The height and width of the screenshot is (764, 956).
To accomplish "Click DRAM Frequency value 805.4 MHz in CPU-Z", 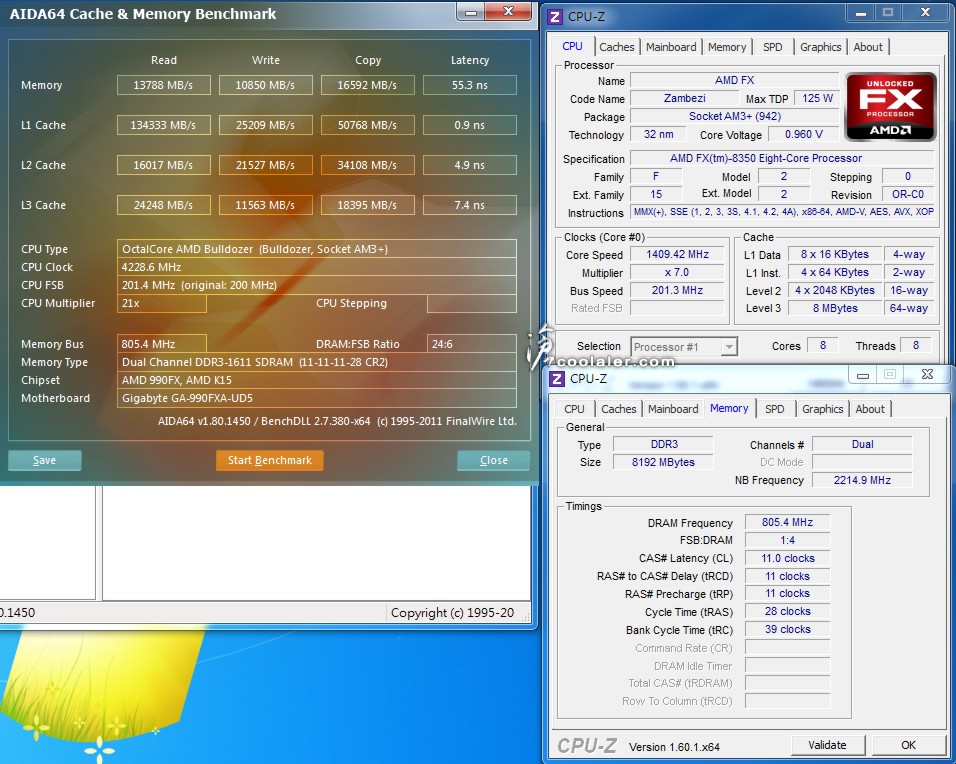I will click(787, 523).
